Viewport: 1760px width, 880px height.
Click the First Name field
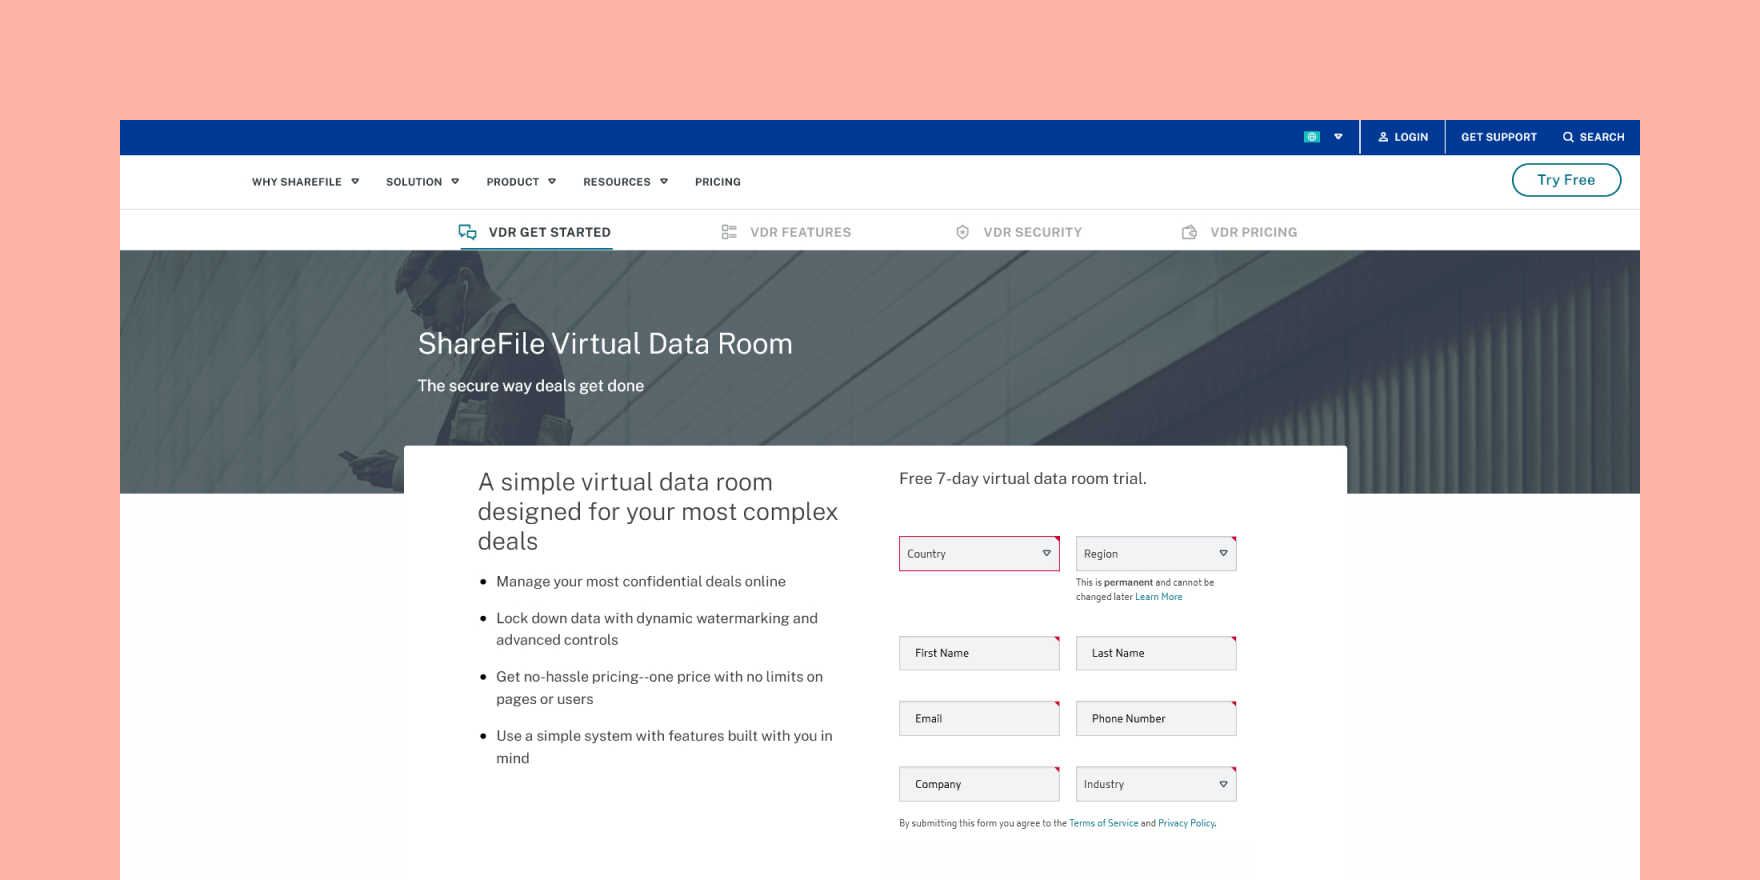(979, 653)
